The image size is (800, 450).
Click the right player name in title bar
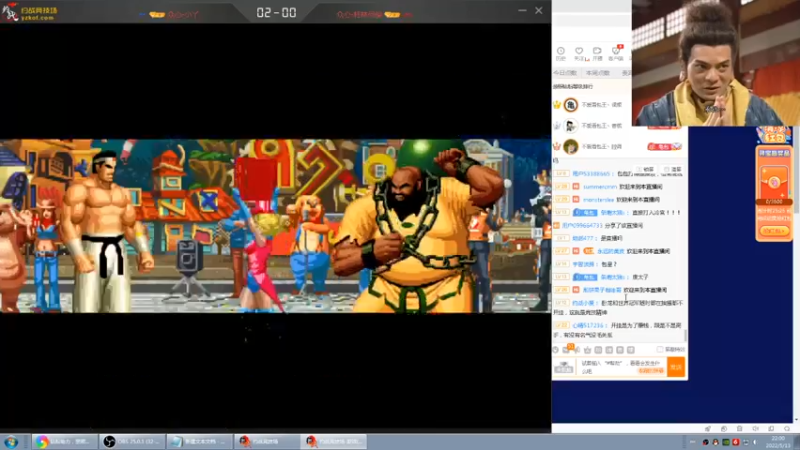(x=359, y=14)
